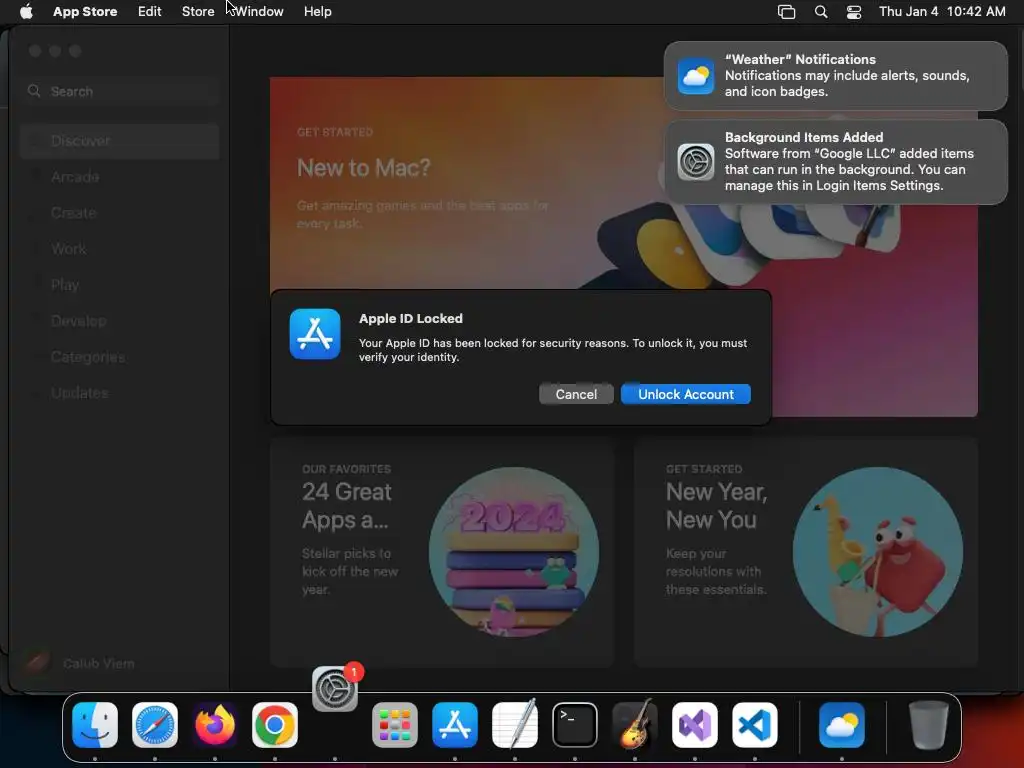Open Spotlight search in the menu bar
Screen dimensions: 1024x768
[821, 12]
